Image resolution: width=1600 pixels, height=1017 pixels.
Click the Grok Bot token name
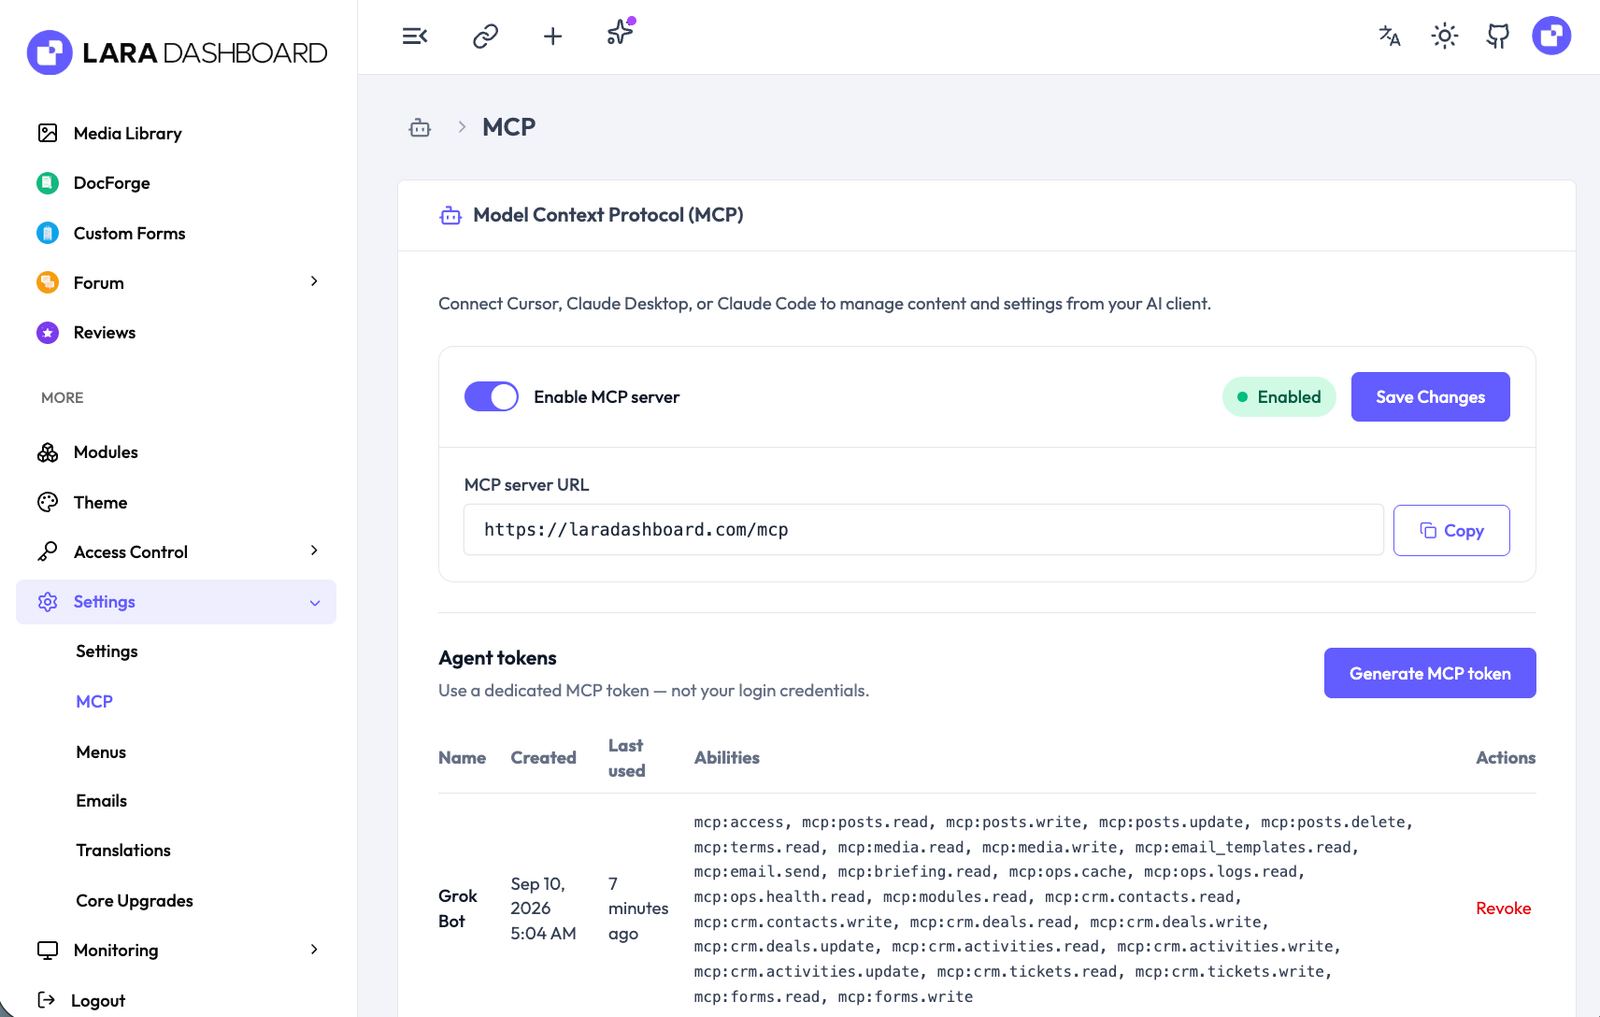tap(457, 908)
